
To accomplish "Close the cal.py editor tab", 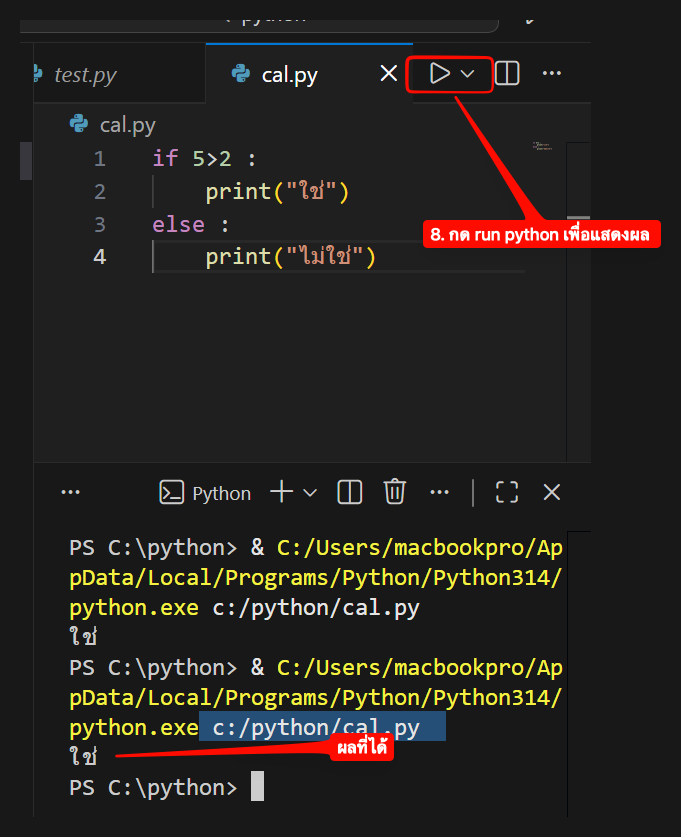I will pyautogui.click(x=389, y=74).
